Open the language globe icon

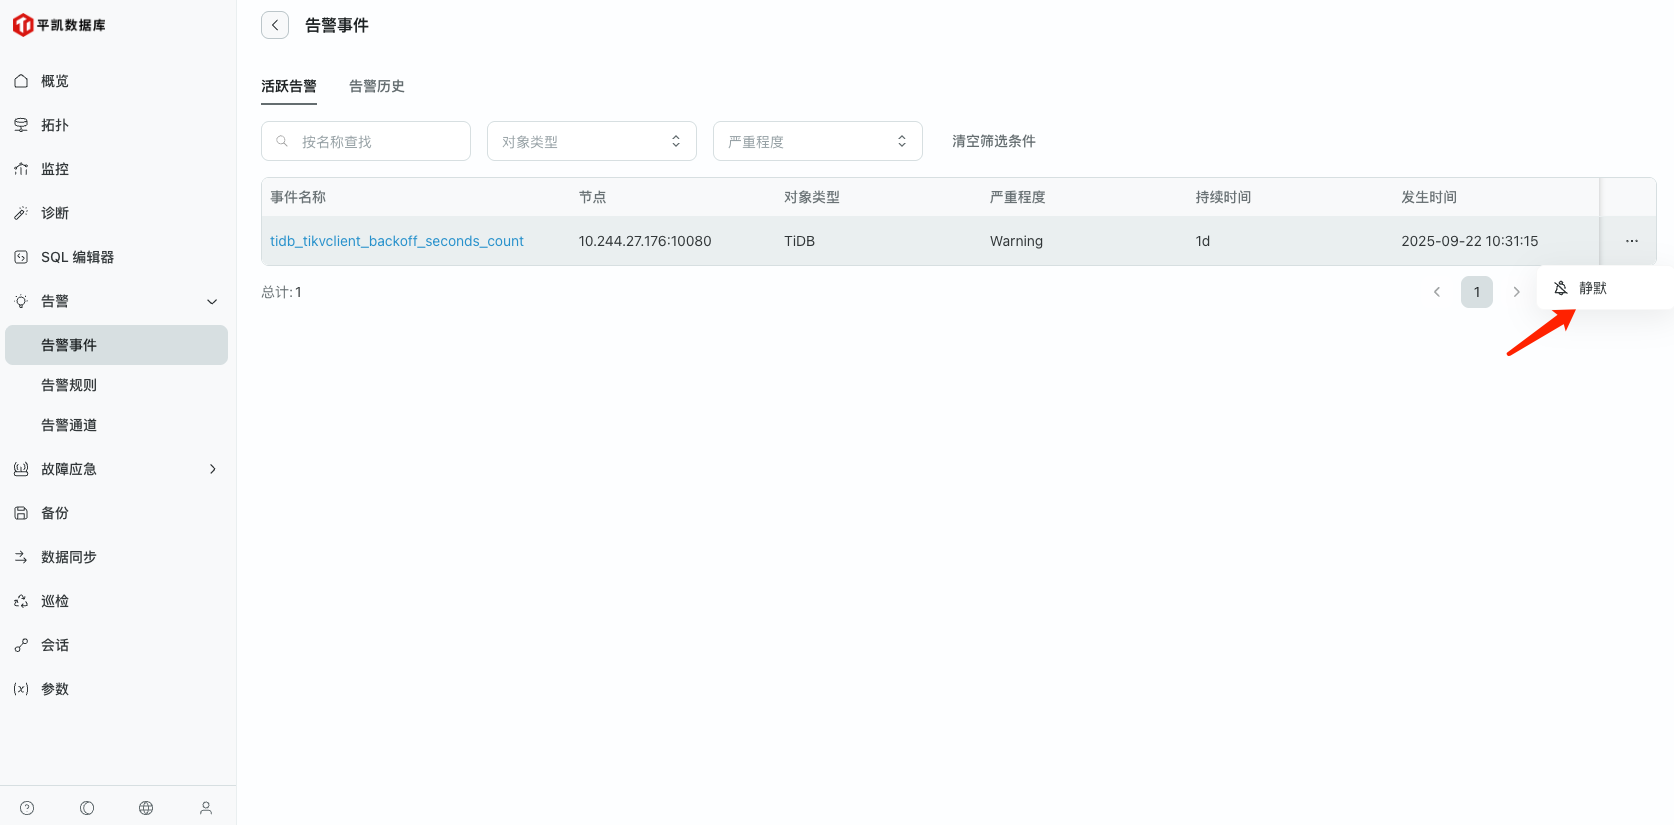click(146, 808)
